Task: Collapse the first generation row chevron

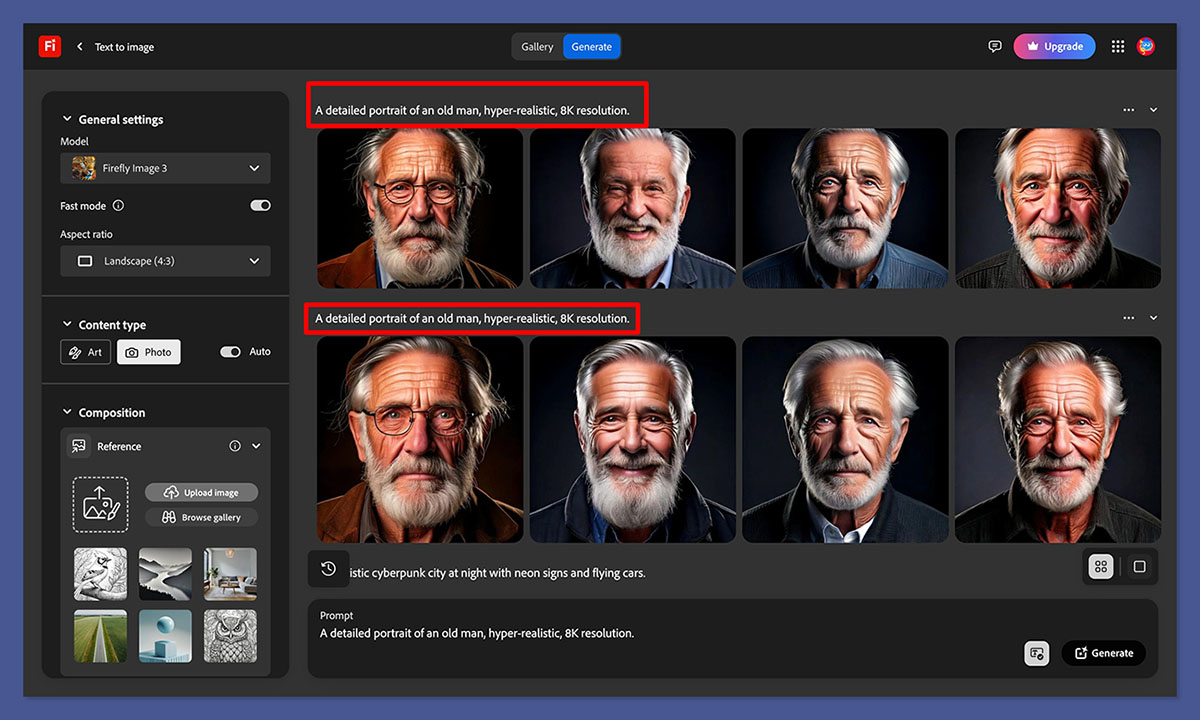Action: [1153, 110]
